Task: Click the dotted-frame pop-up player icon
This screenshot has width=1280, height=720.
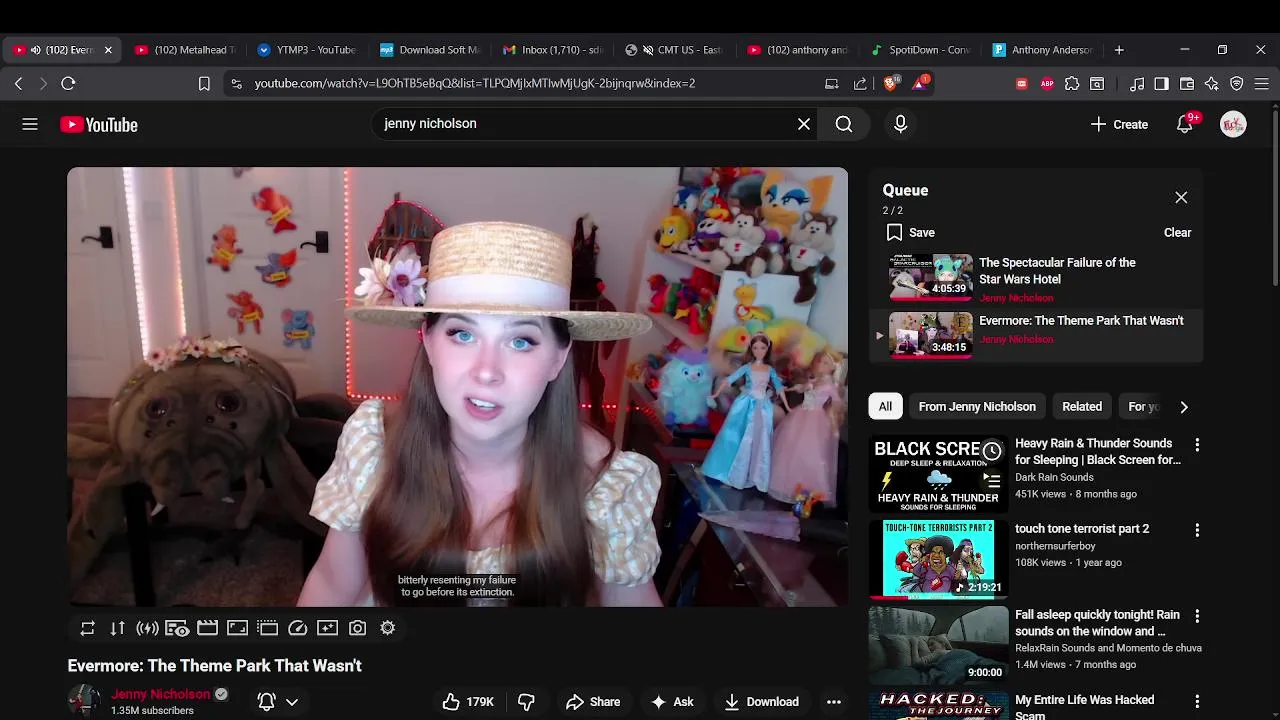Action: click(x=267, y=628)
